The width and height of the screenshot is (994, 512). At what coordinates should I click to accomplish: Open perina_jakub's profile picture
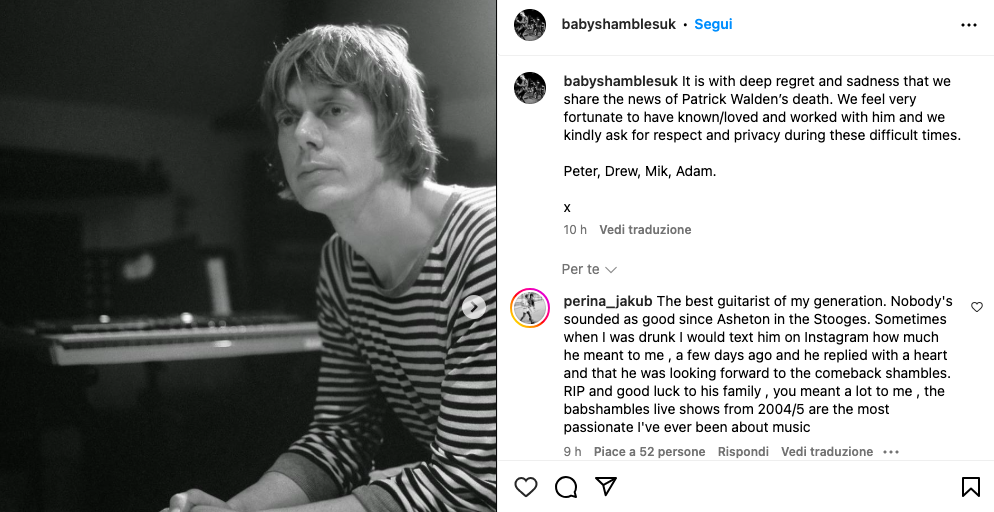coord(530,308)
